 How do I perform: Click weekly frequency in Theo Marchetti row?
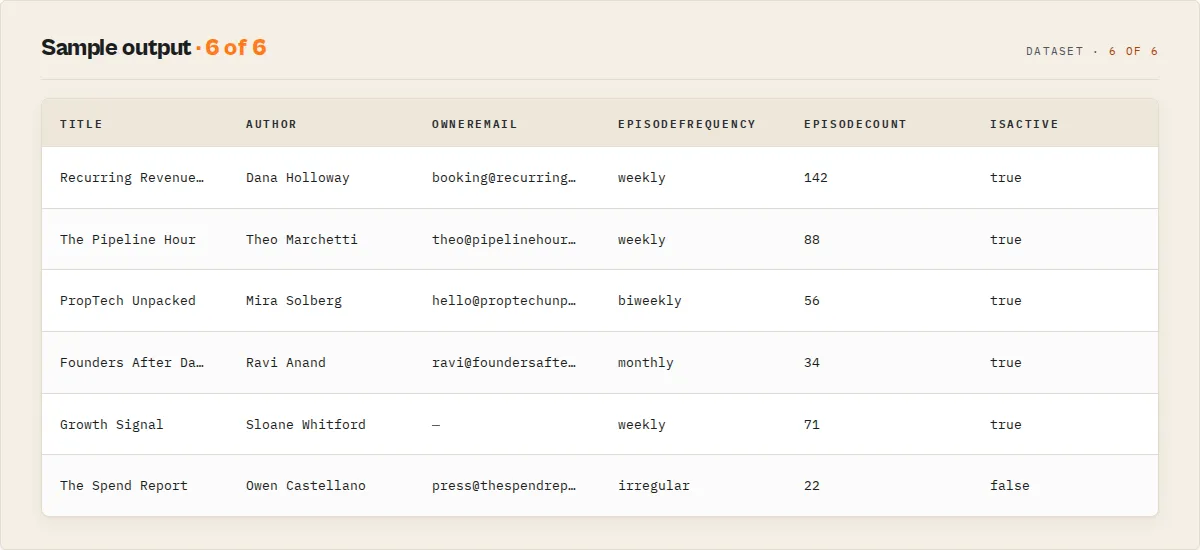[x=642, y=240]
